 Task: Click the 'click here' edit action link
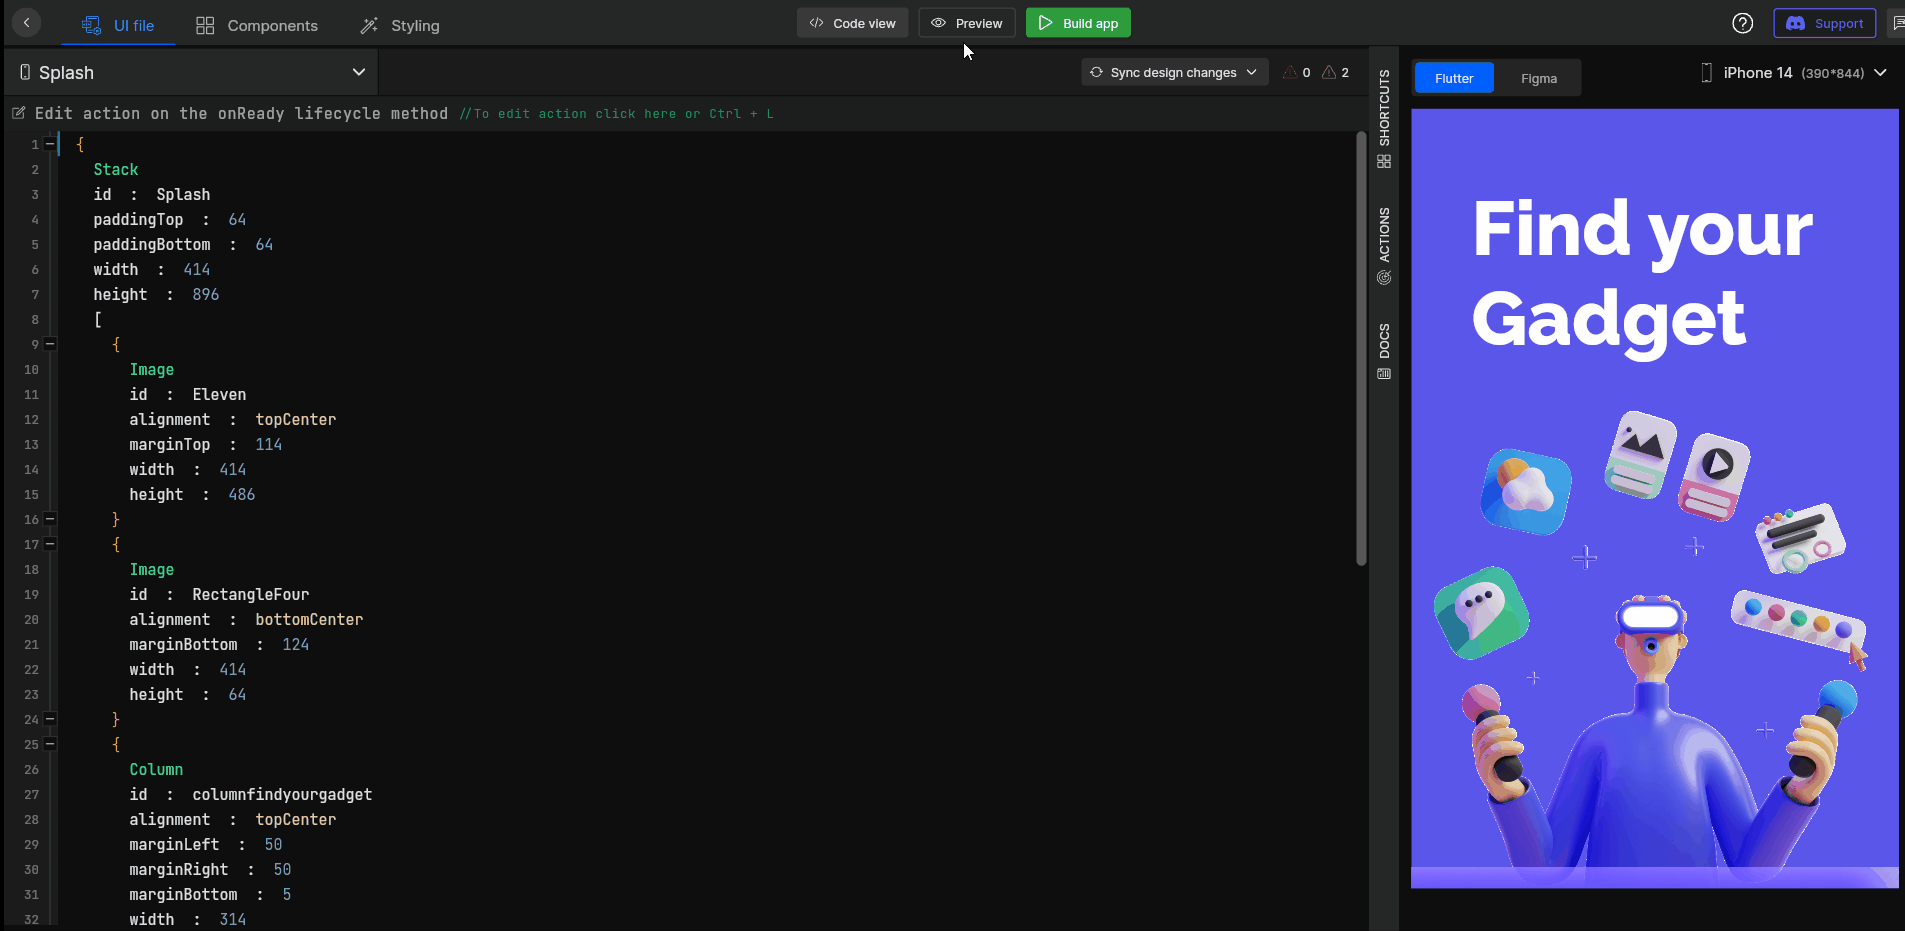[x=636, y=113]
